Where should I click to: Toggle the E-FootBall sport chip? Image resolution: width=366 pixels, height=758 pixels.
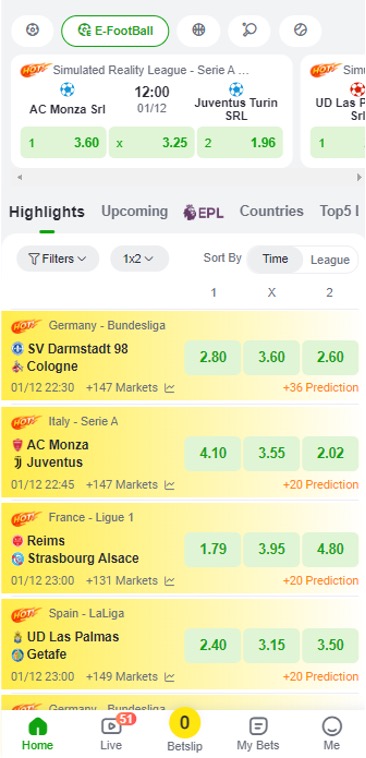115,30
